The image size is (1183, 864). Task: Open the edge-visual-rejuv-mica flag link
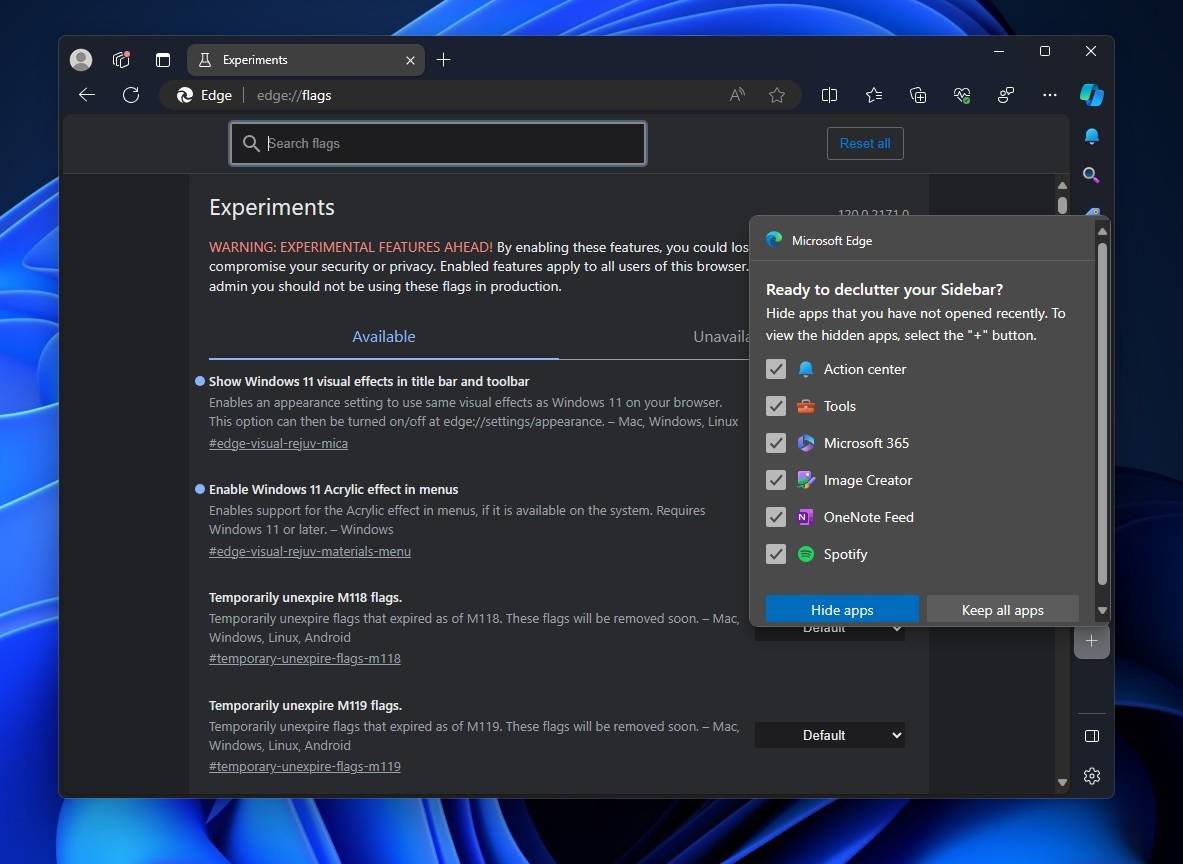pos(278,443)
